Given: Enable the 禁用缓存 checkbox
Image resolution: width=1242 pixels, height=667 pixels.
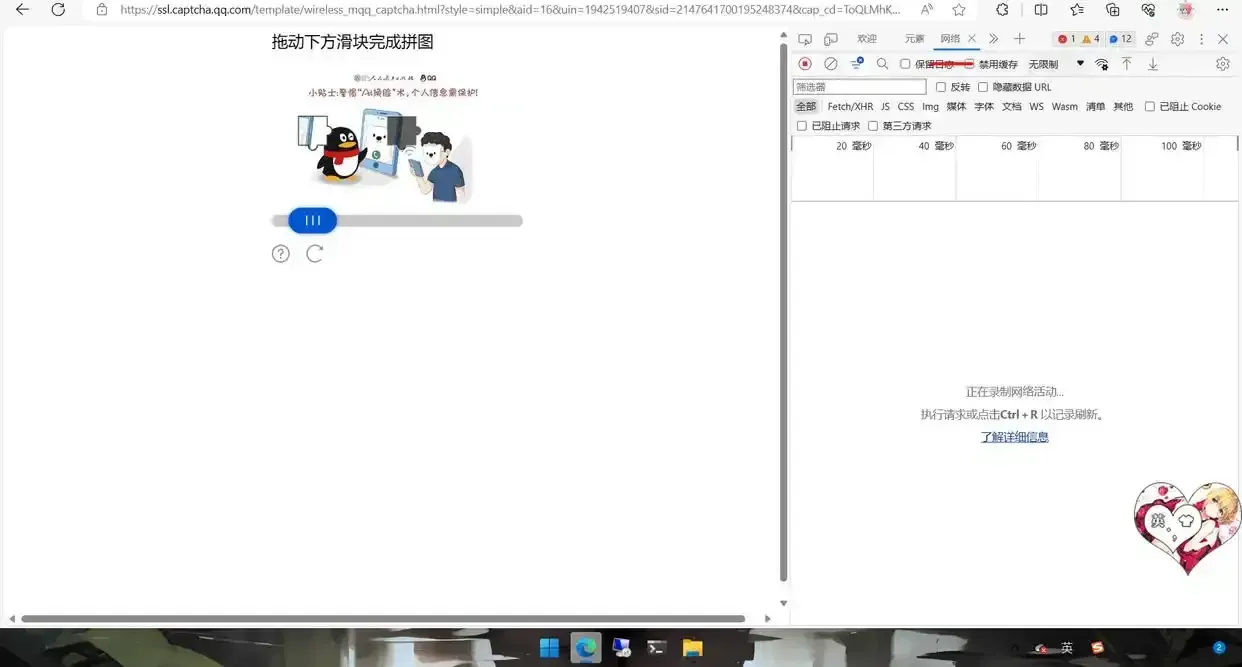Looking at the screenshot, I should point(969,64).
